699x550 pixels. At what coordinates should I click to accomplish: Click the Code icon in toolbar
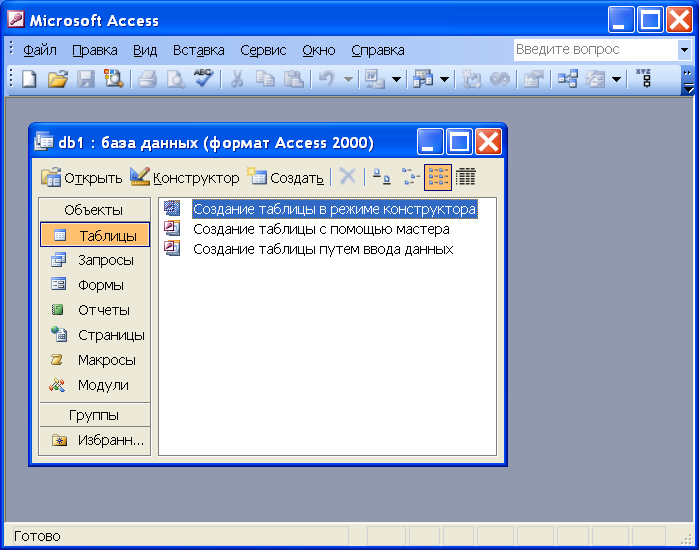[471, 79]
